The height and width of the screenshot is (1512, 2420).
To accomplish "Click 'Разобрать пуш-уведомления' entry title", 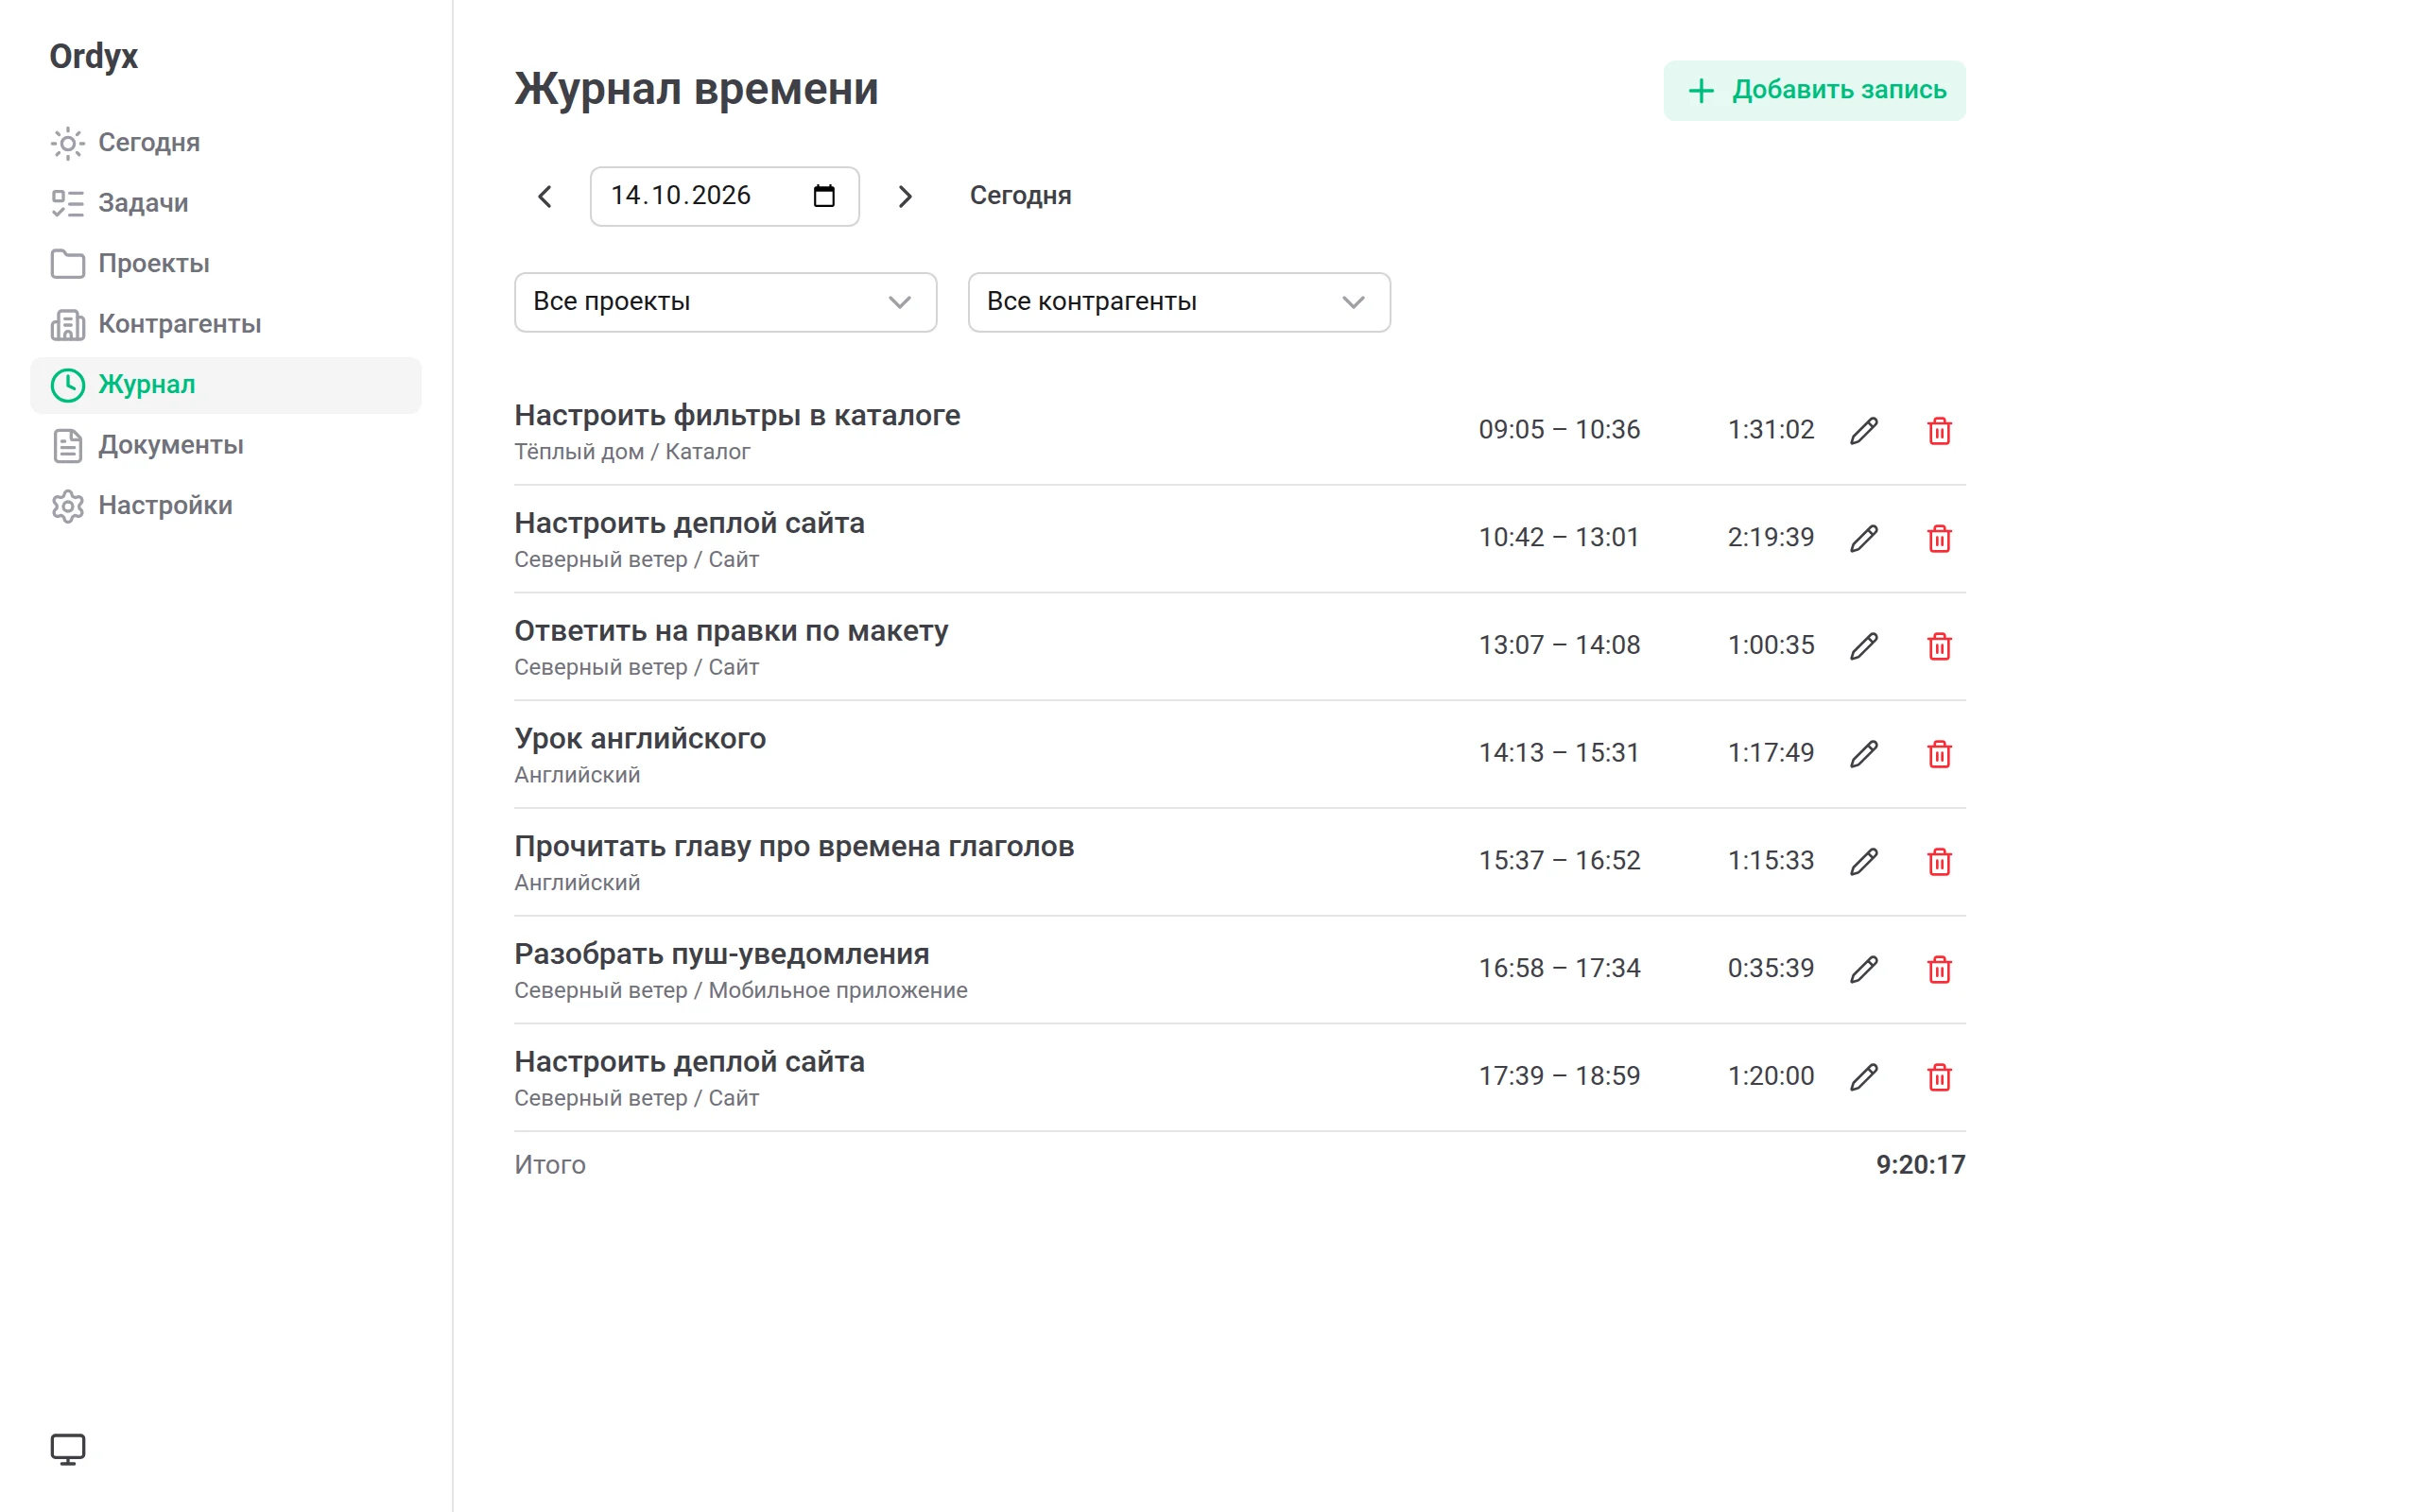I will click(x=722, y=954).
